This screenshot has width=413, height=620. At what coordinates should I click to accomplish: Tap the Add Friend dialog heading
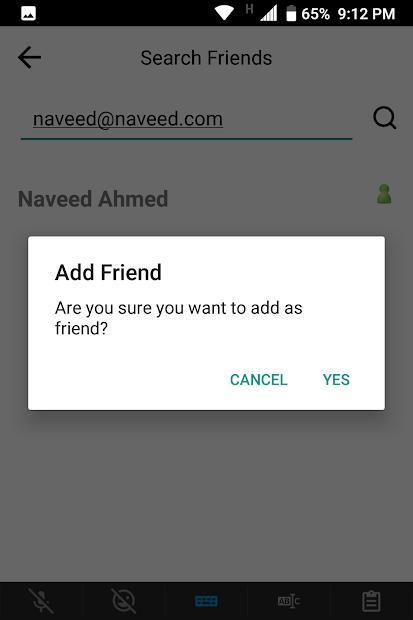(108, 272)
